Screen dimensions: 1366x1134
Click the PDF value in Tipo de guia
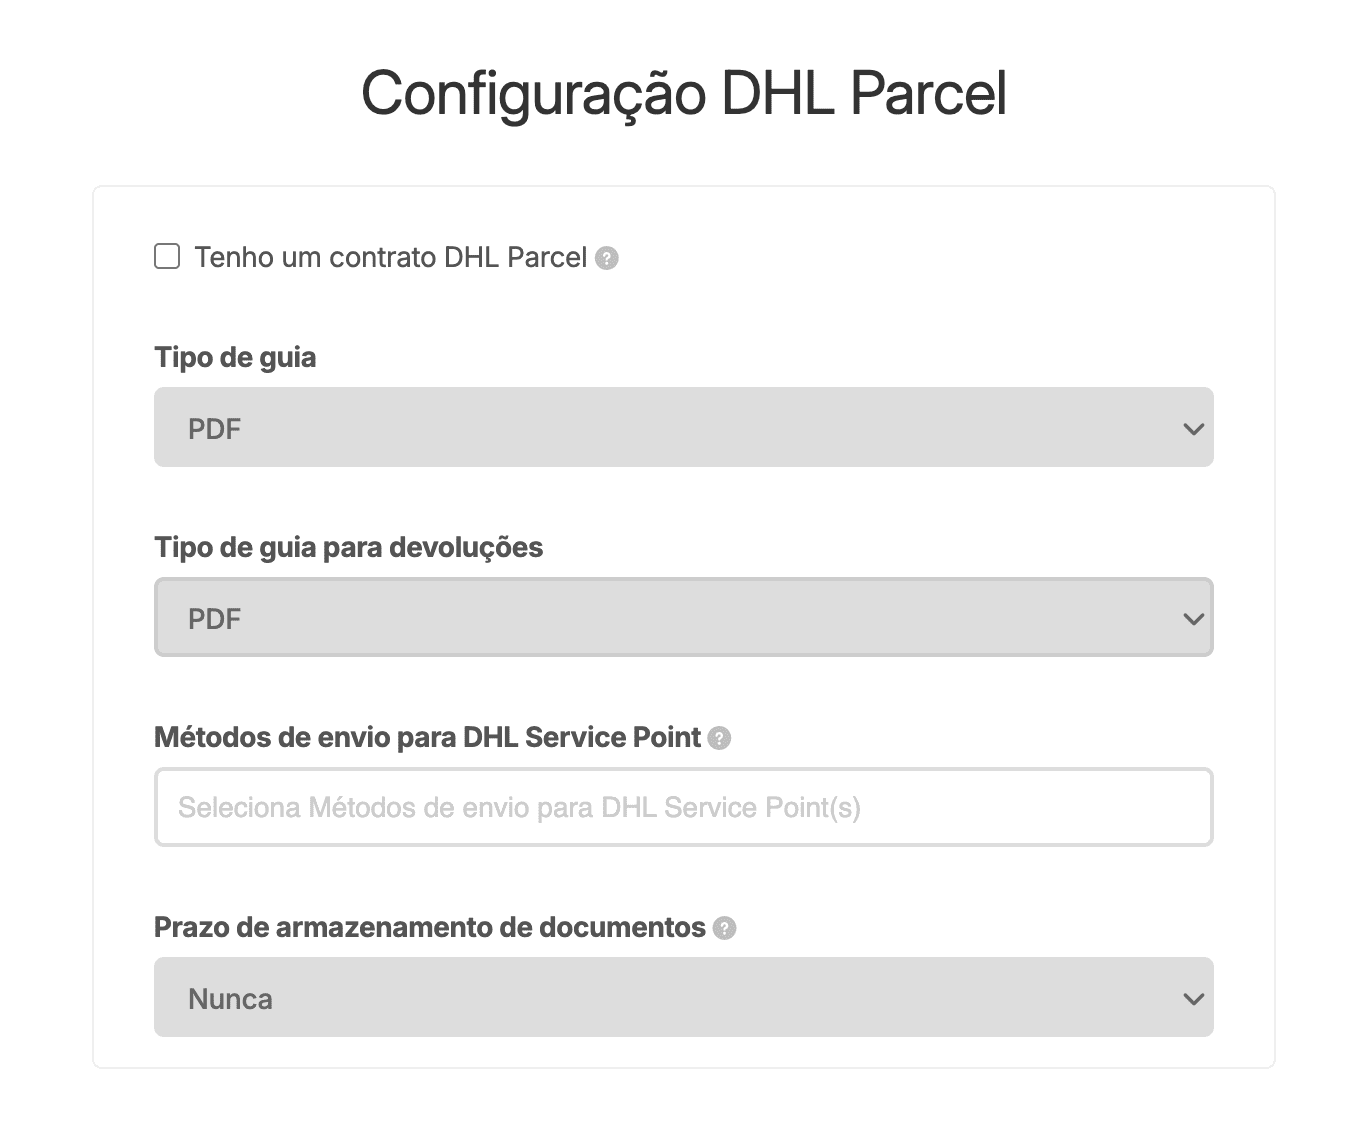point(215,429)
